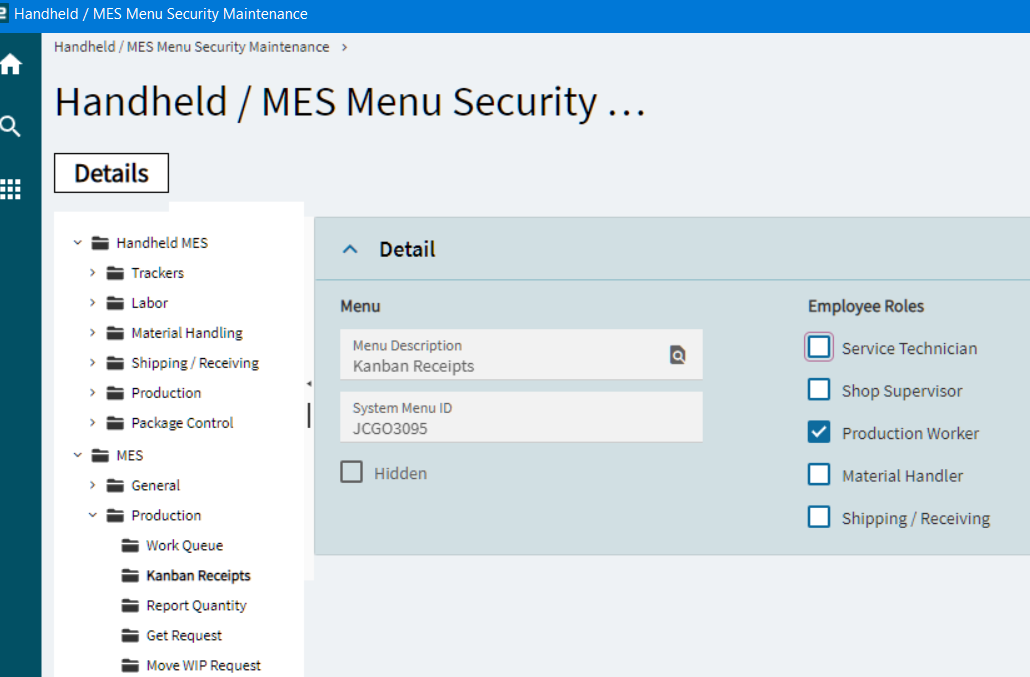Viewport: 1030px width, 677px height.
Task: Expand the Shipping / Receiving tree node
Action: 93,362
